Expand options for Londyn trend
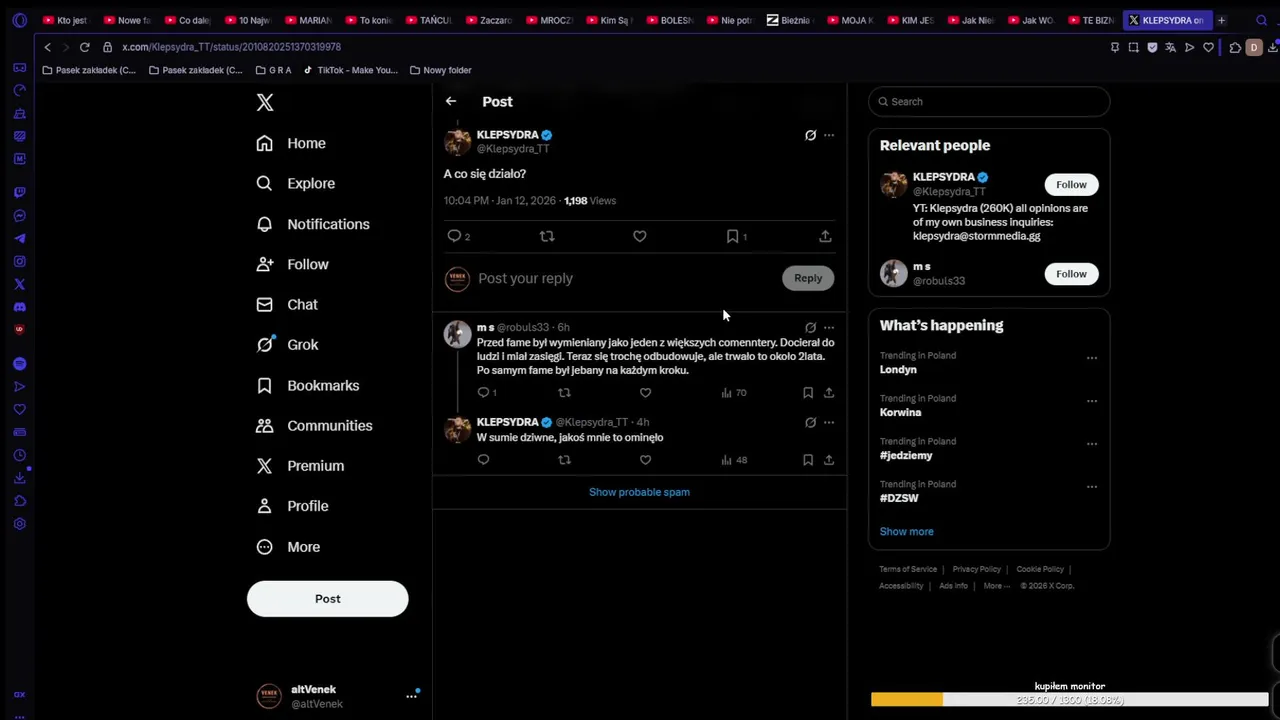This screenshot has width=1280, height=720. 1092,357
